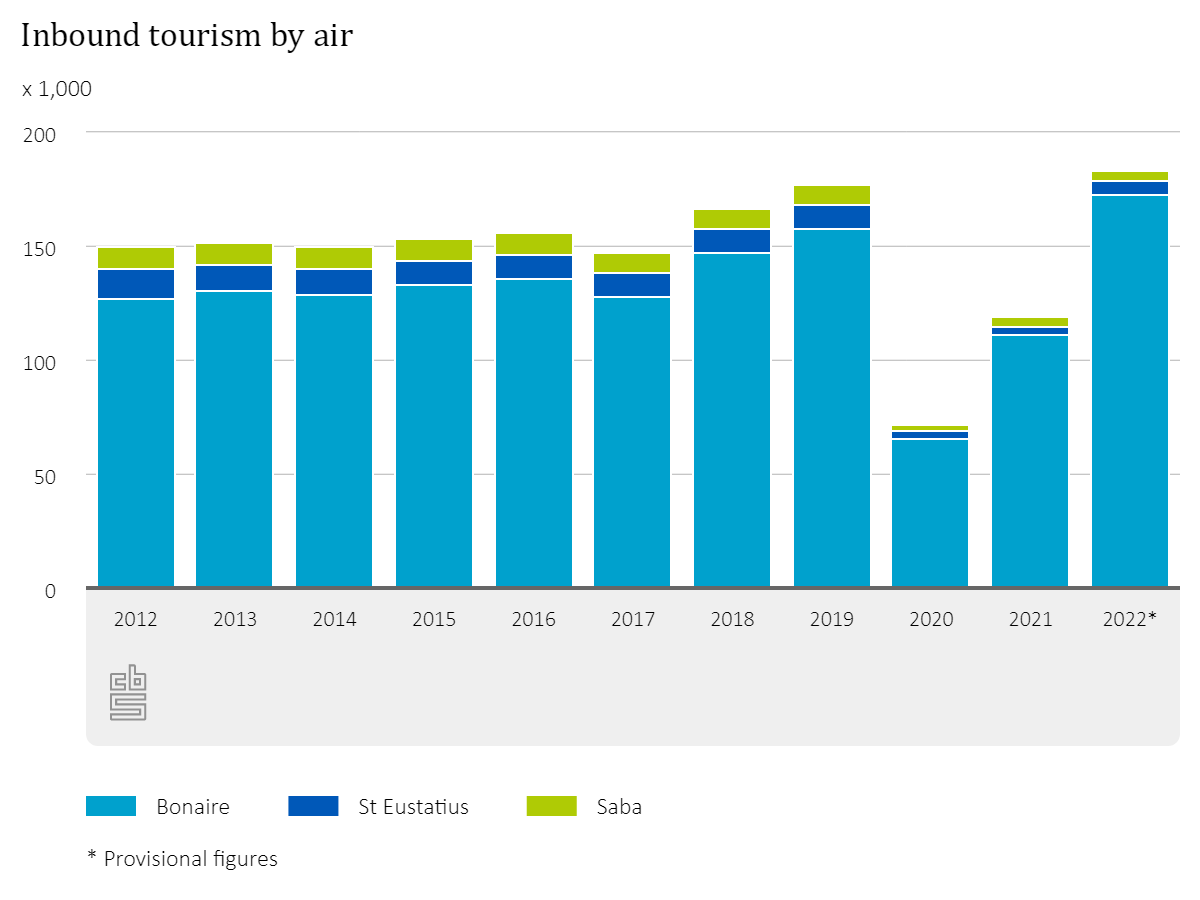Image resolution: width=1200 pixels, height=900 pixels.
Task: Select the chart title 'Inbound tourism by air'
Action: point(185,36)
